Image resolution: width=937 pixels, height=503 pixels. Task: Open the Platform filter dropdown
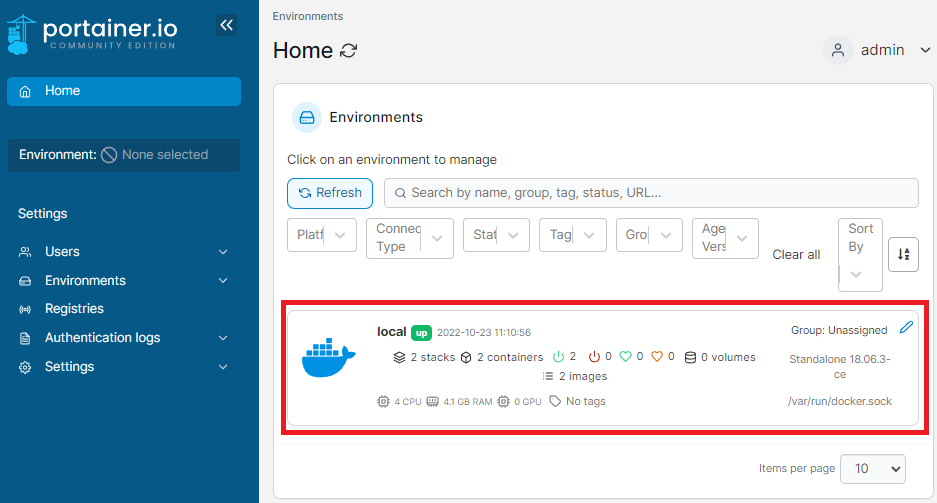tap(321, 235)
